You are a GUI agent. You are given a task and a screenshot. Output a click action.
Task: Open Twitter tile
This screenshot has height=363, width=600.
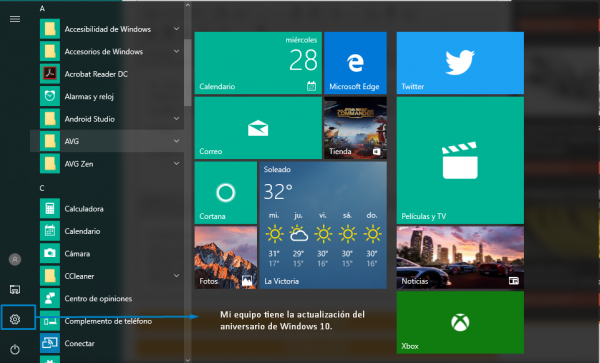point(460,63)
